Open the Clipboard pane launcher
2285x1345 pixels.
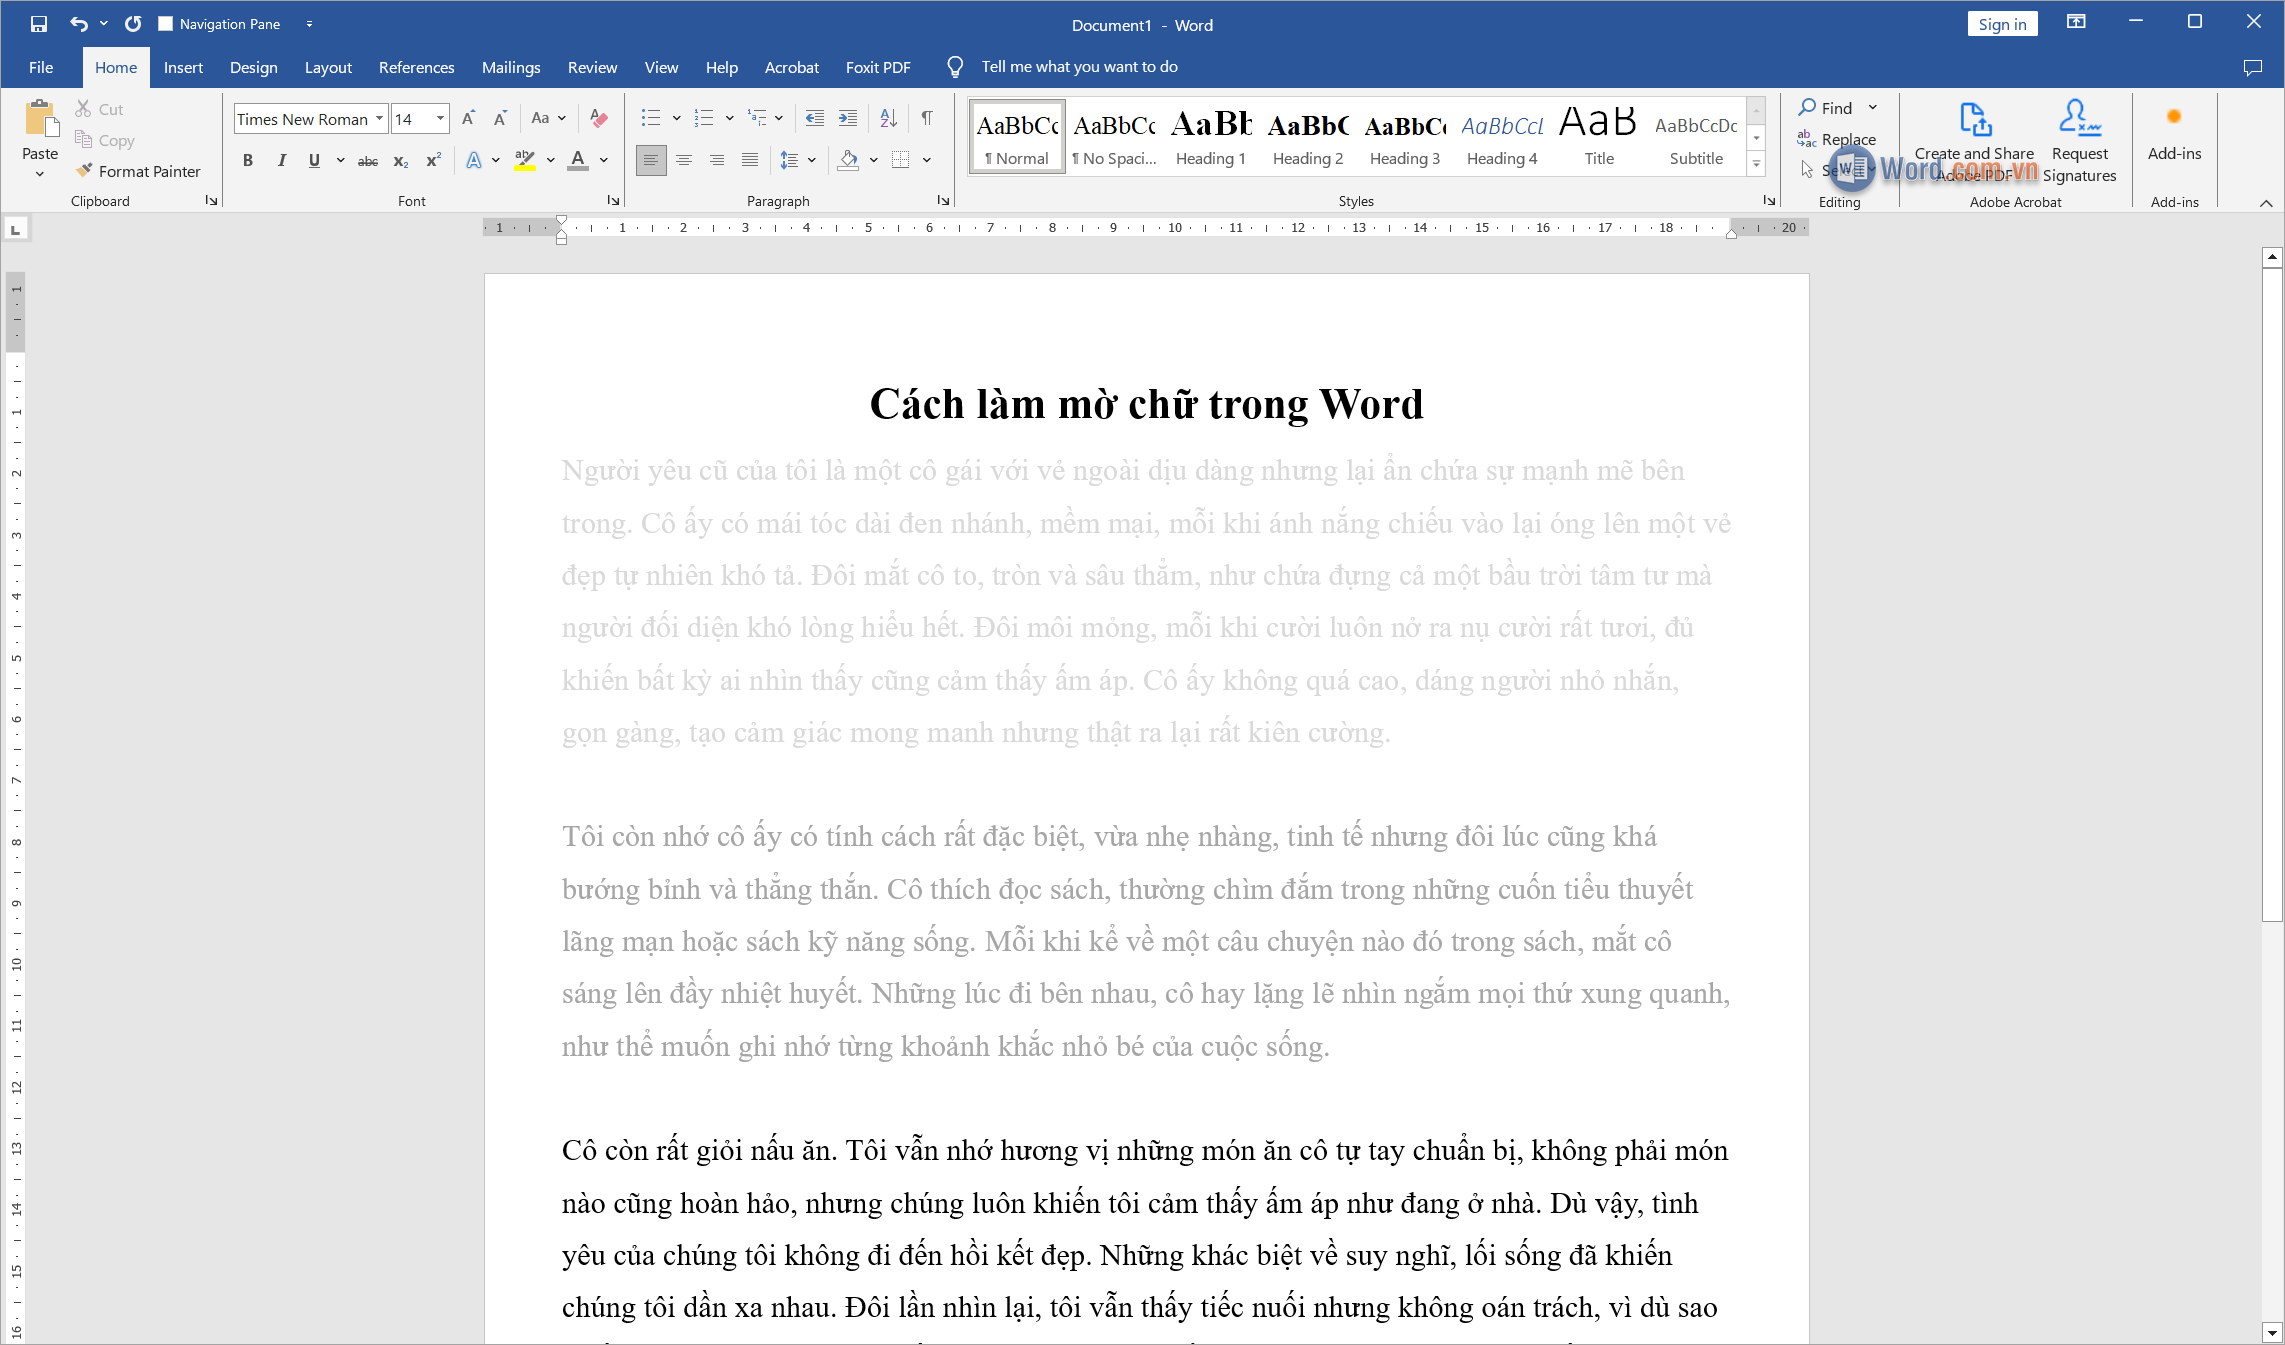(211, 201)
